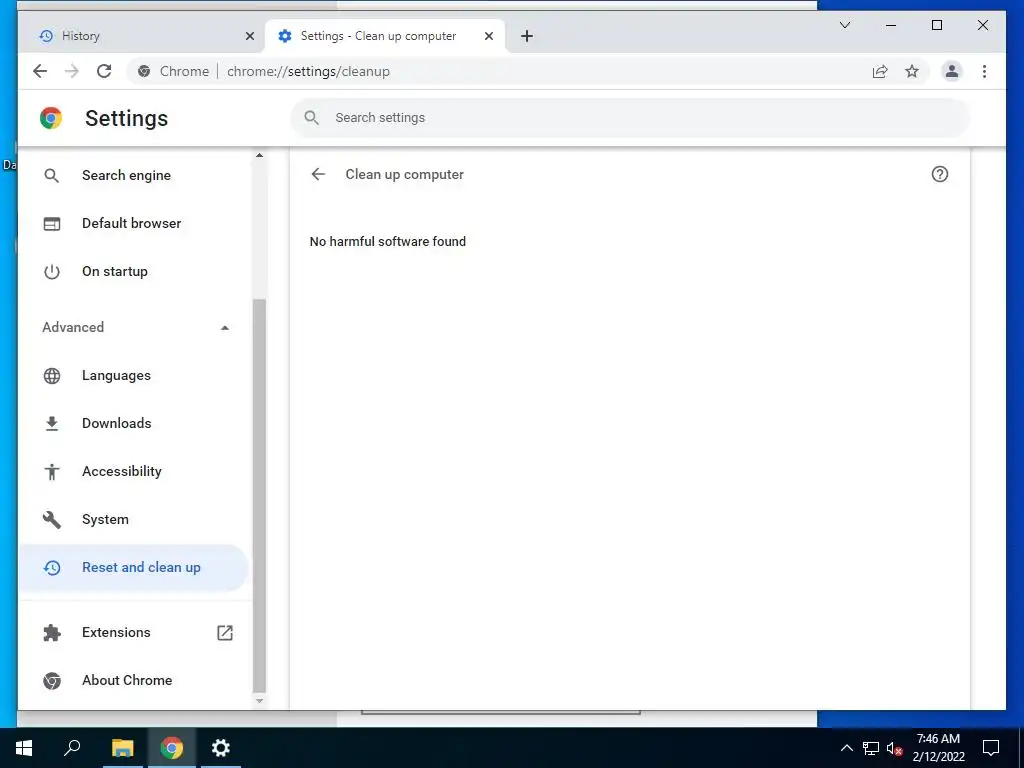Click the external link icon next to Extensions

click(x=225, y=632)
